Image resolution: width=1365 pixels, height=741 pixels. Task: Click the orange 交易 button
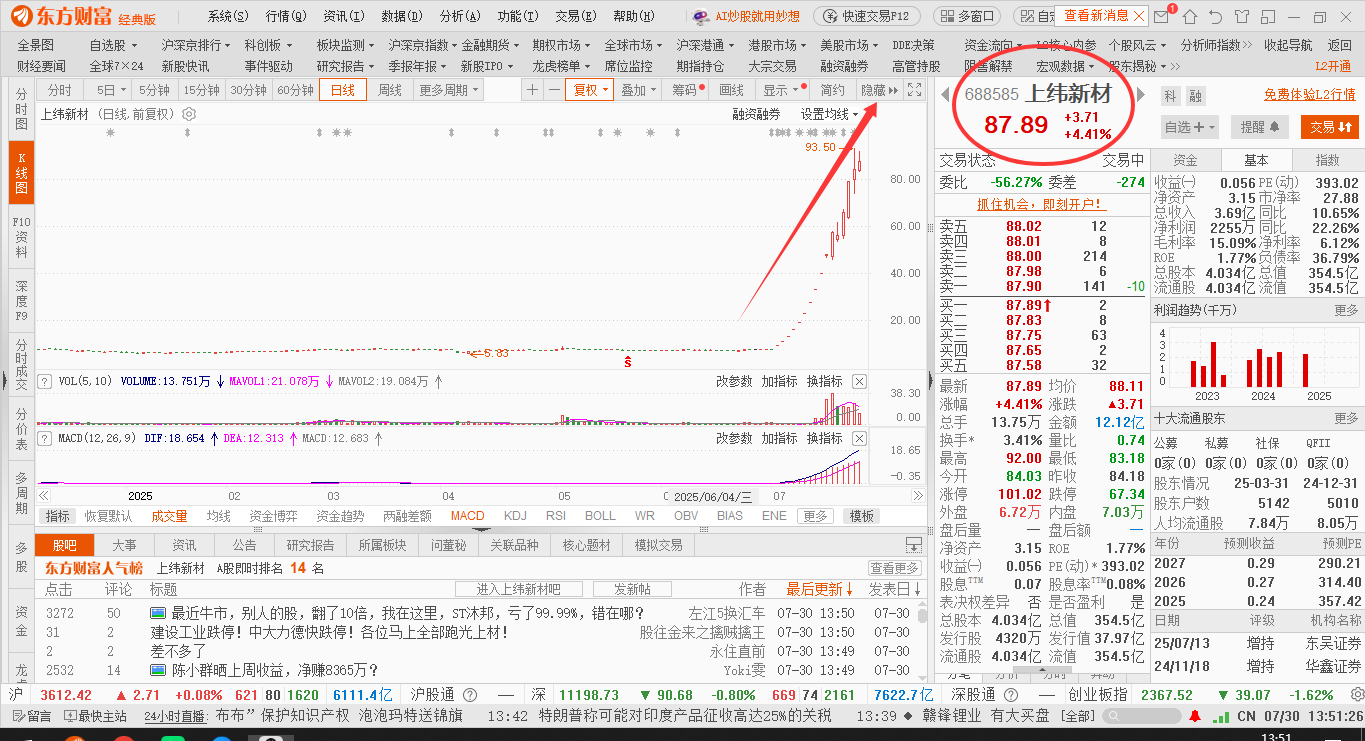1330,127
